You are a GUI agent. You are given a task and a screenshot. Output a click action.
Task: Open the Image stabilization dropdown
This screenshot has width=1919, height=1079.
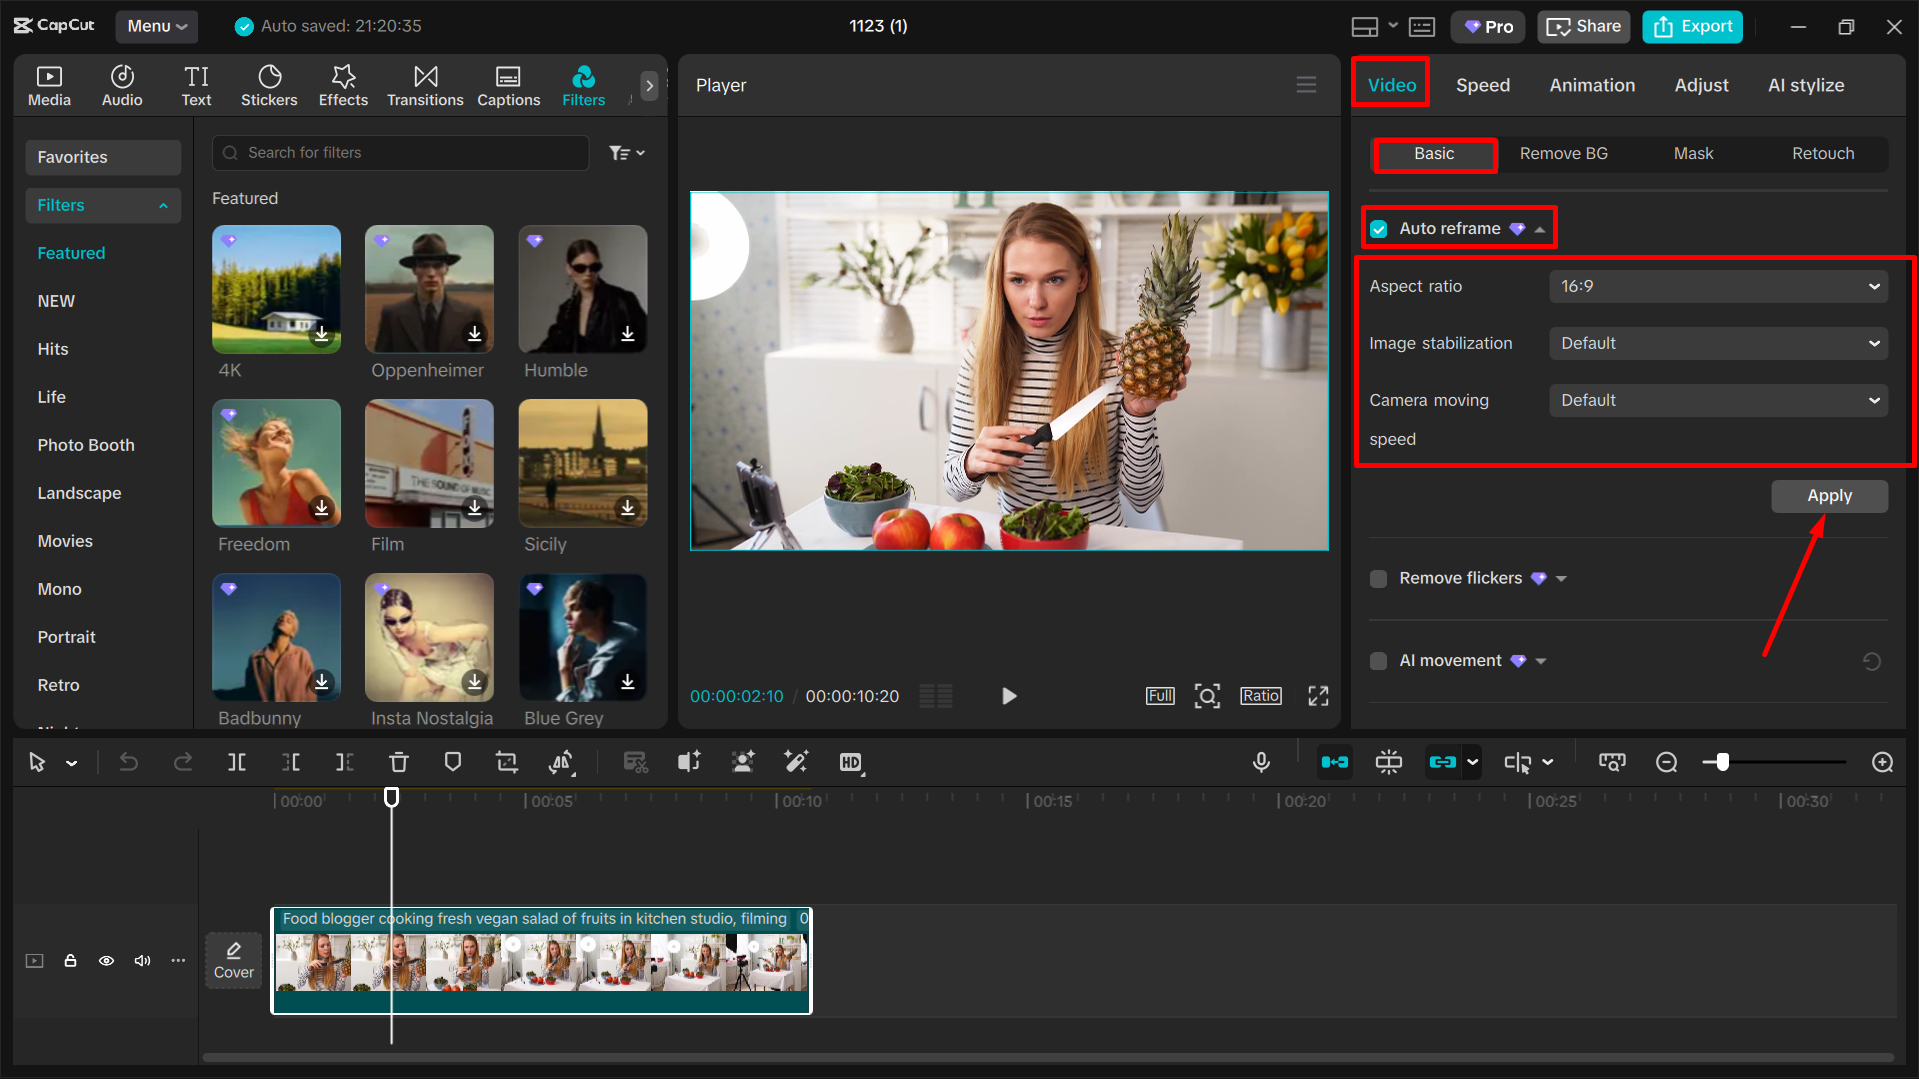[x=1717, y=343]
